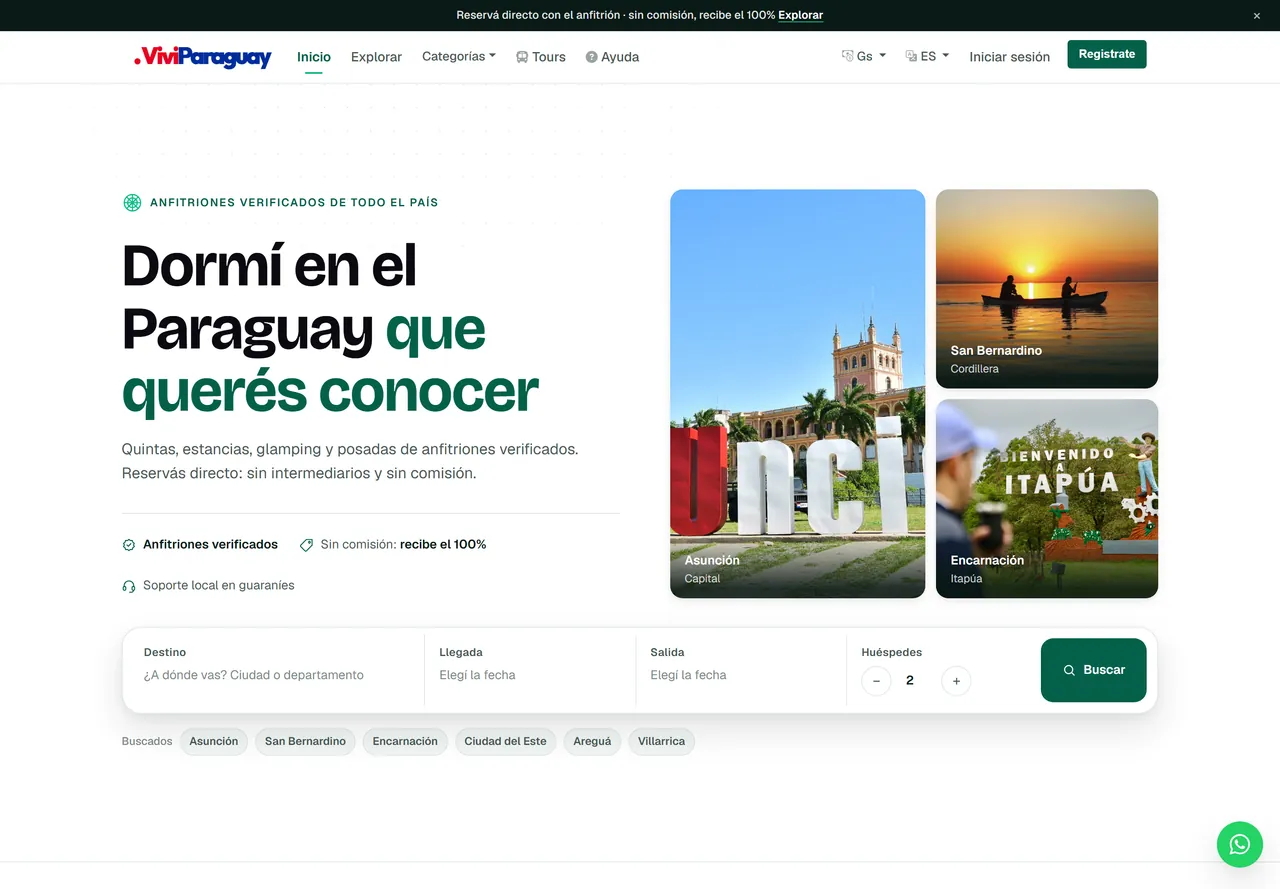Image resolution: width=1280 pixels, height=889 pixels.
Task: Select the San Bernardino suggestion chip
Action: tap(305, 742)
